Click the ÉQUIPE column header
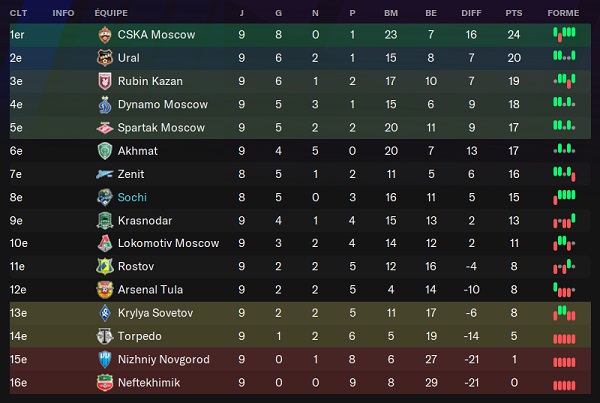The height and width of the screenshot is (403, 600). coord(111,12)
